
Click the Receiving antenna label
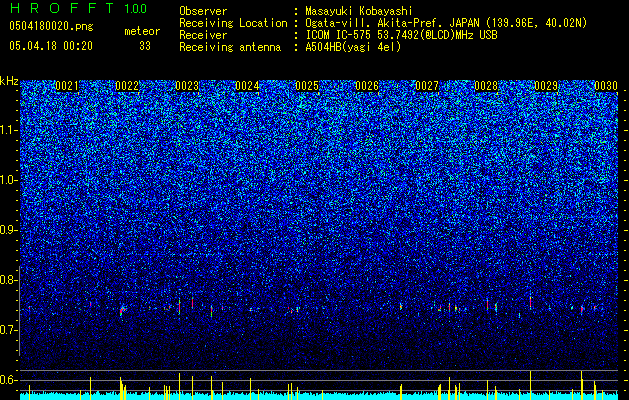click(x=230, y=47)
